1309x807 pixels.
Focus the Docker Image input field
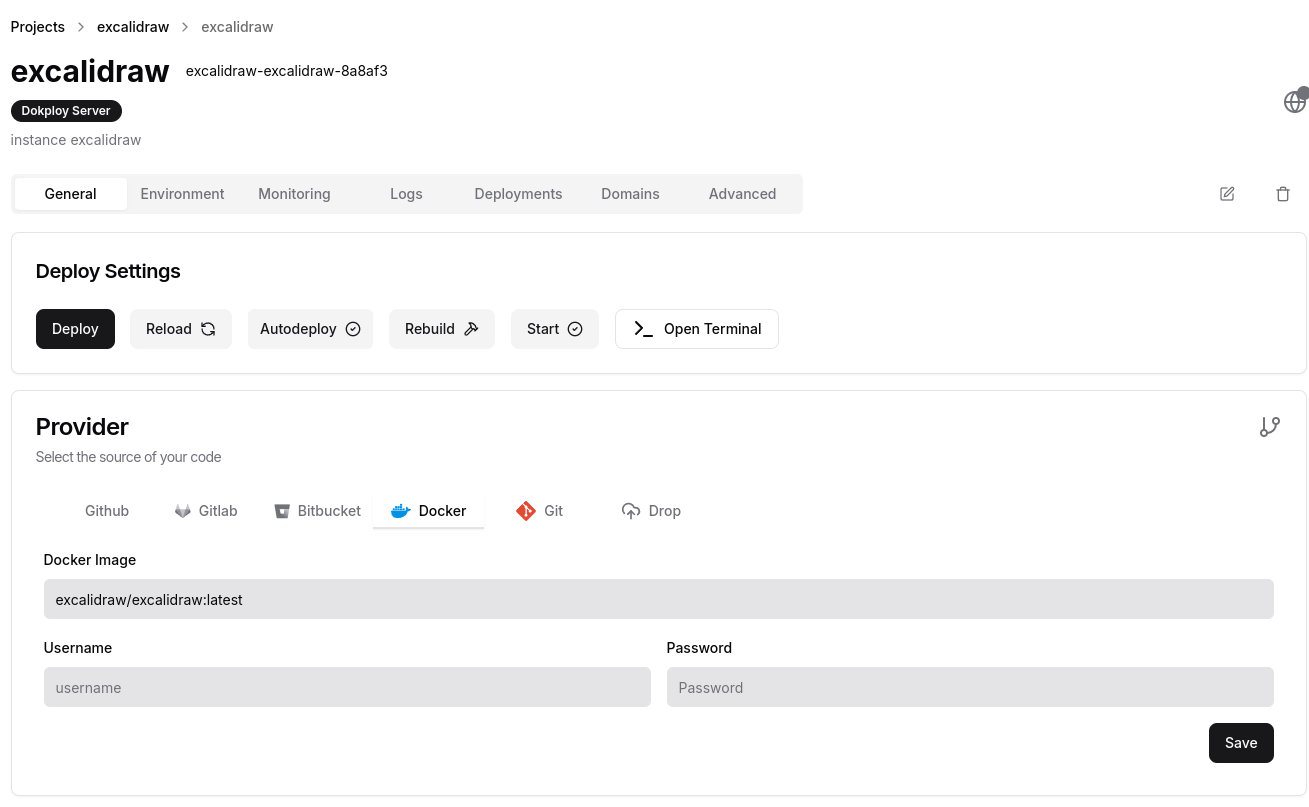pyautogui.click(x=658, y=600)
